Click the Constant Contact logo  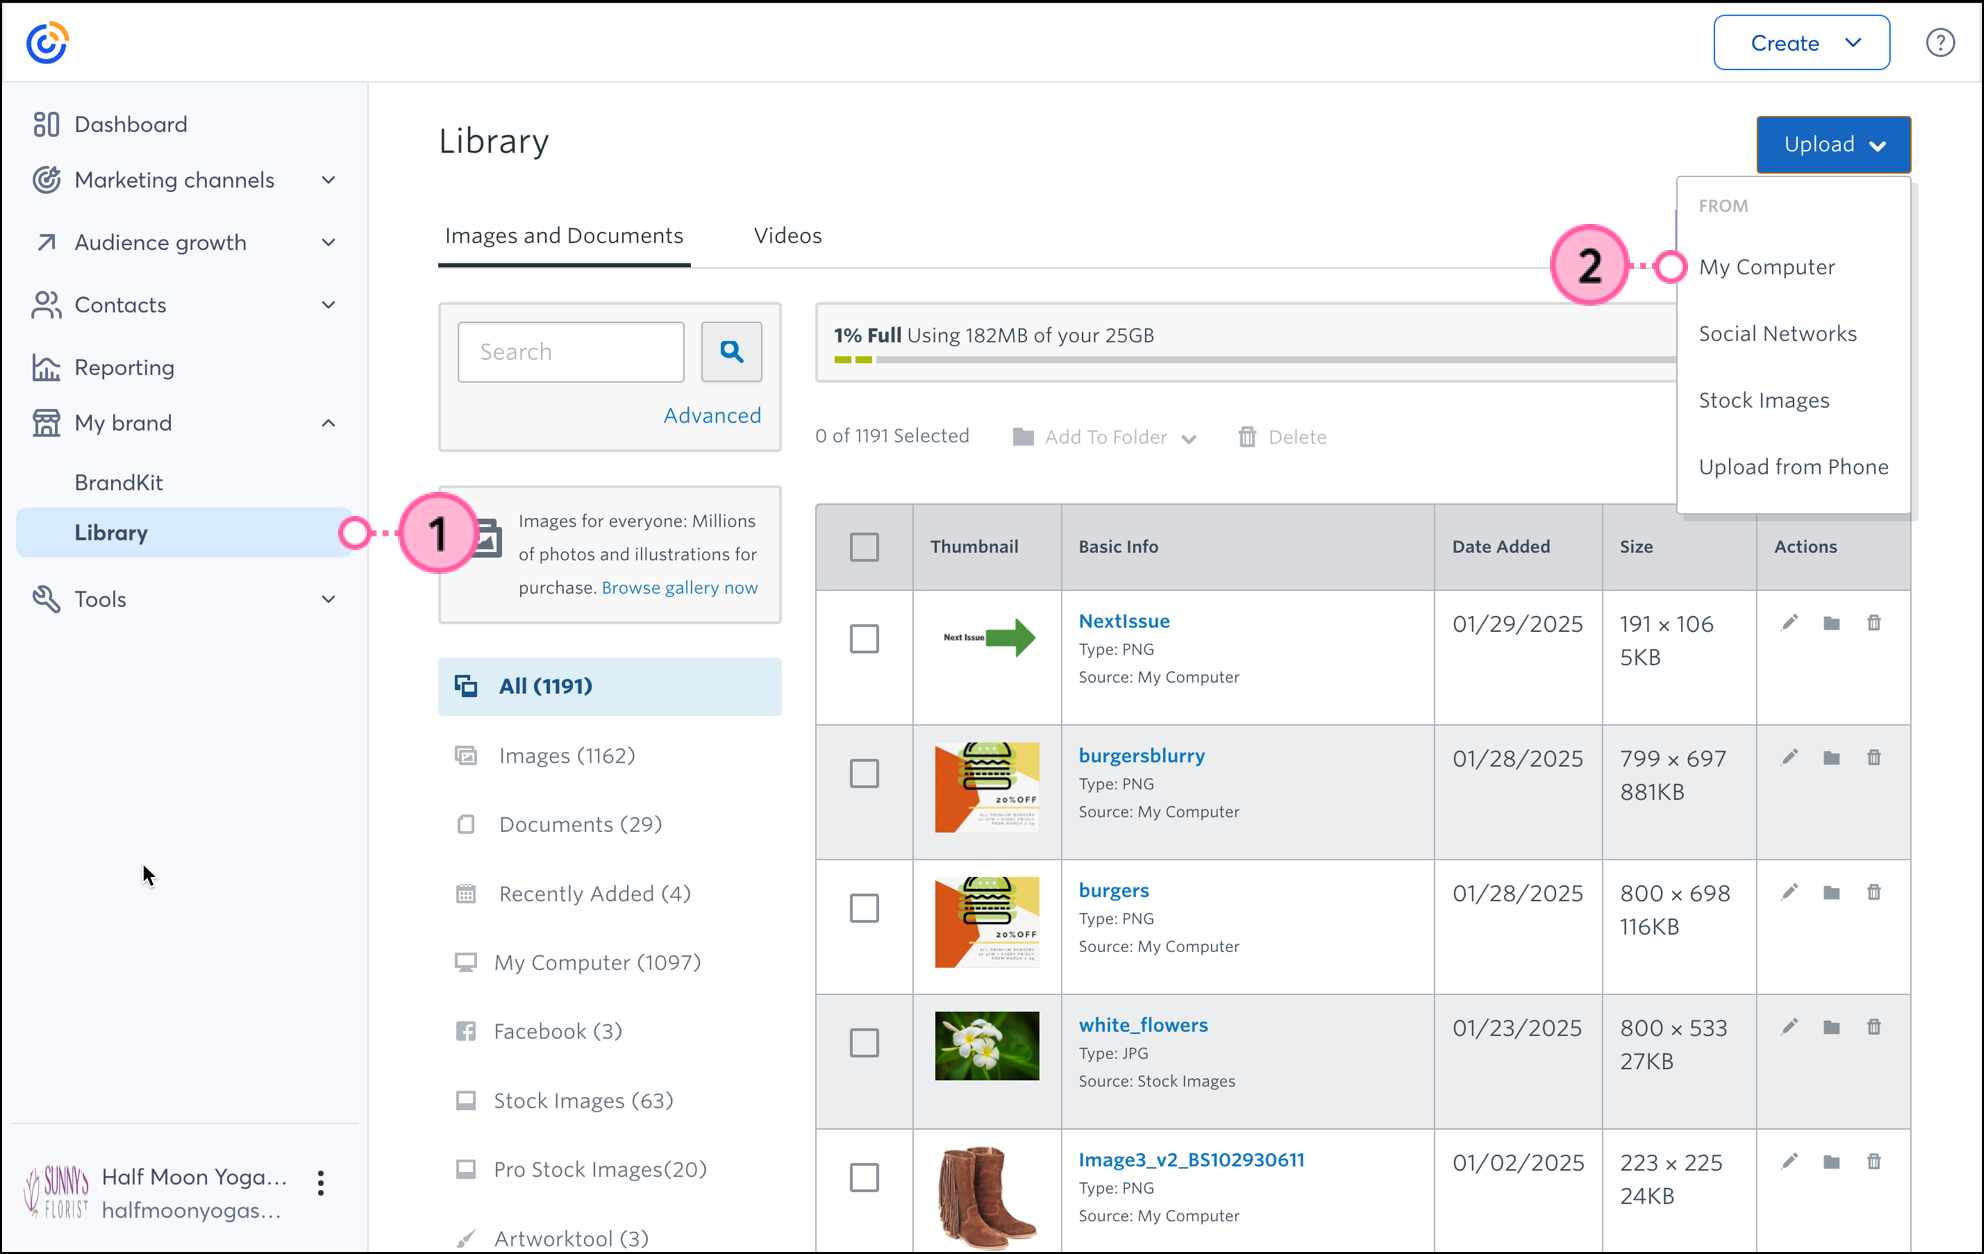(47, 43)
